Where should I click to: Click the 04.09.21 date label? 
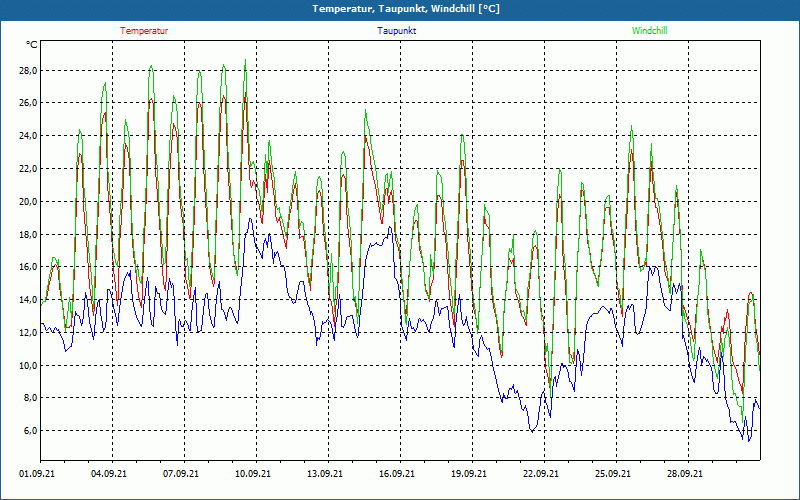109,475
